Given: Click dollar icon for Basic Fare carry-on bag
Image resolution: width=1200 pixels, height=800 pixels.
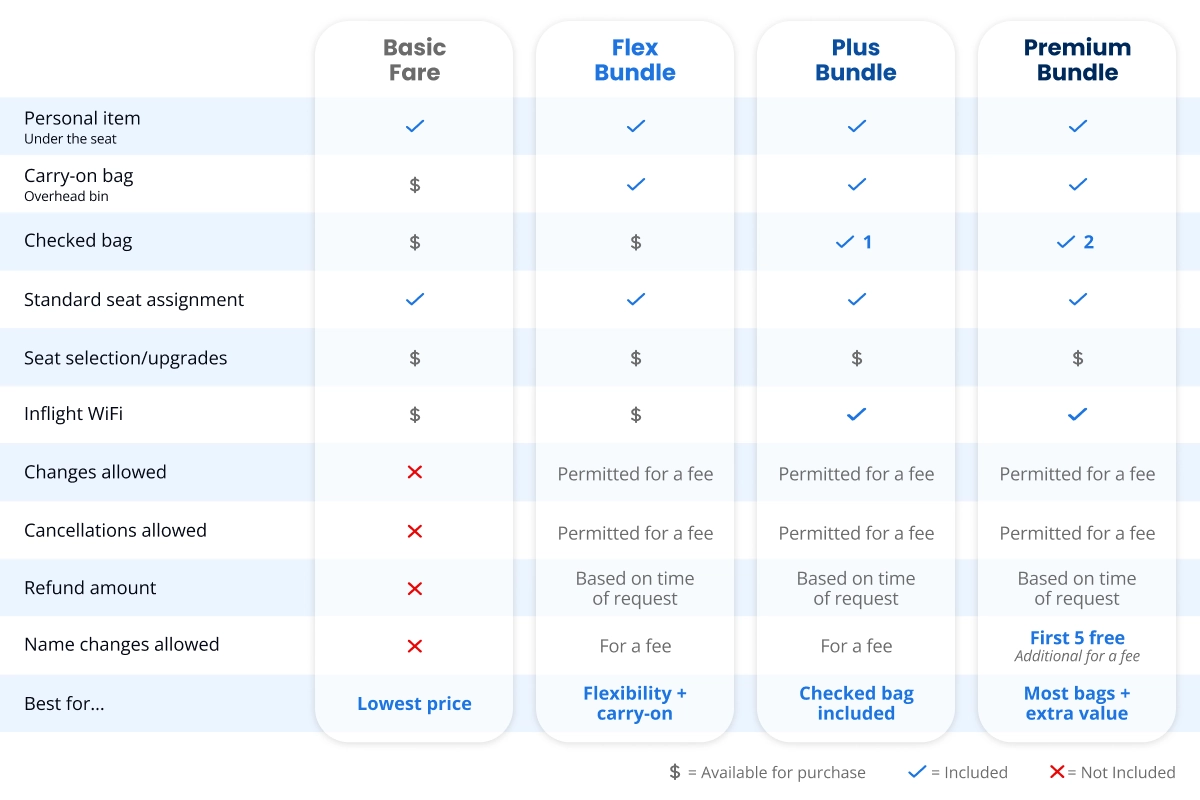Looking at the screenshot, I should pos(415,184).
